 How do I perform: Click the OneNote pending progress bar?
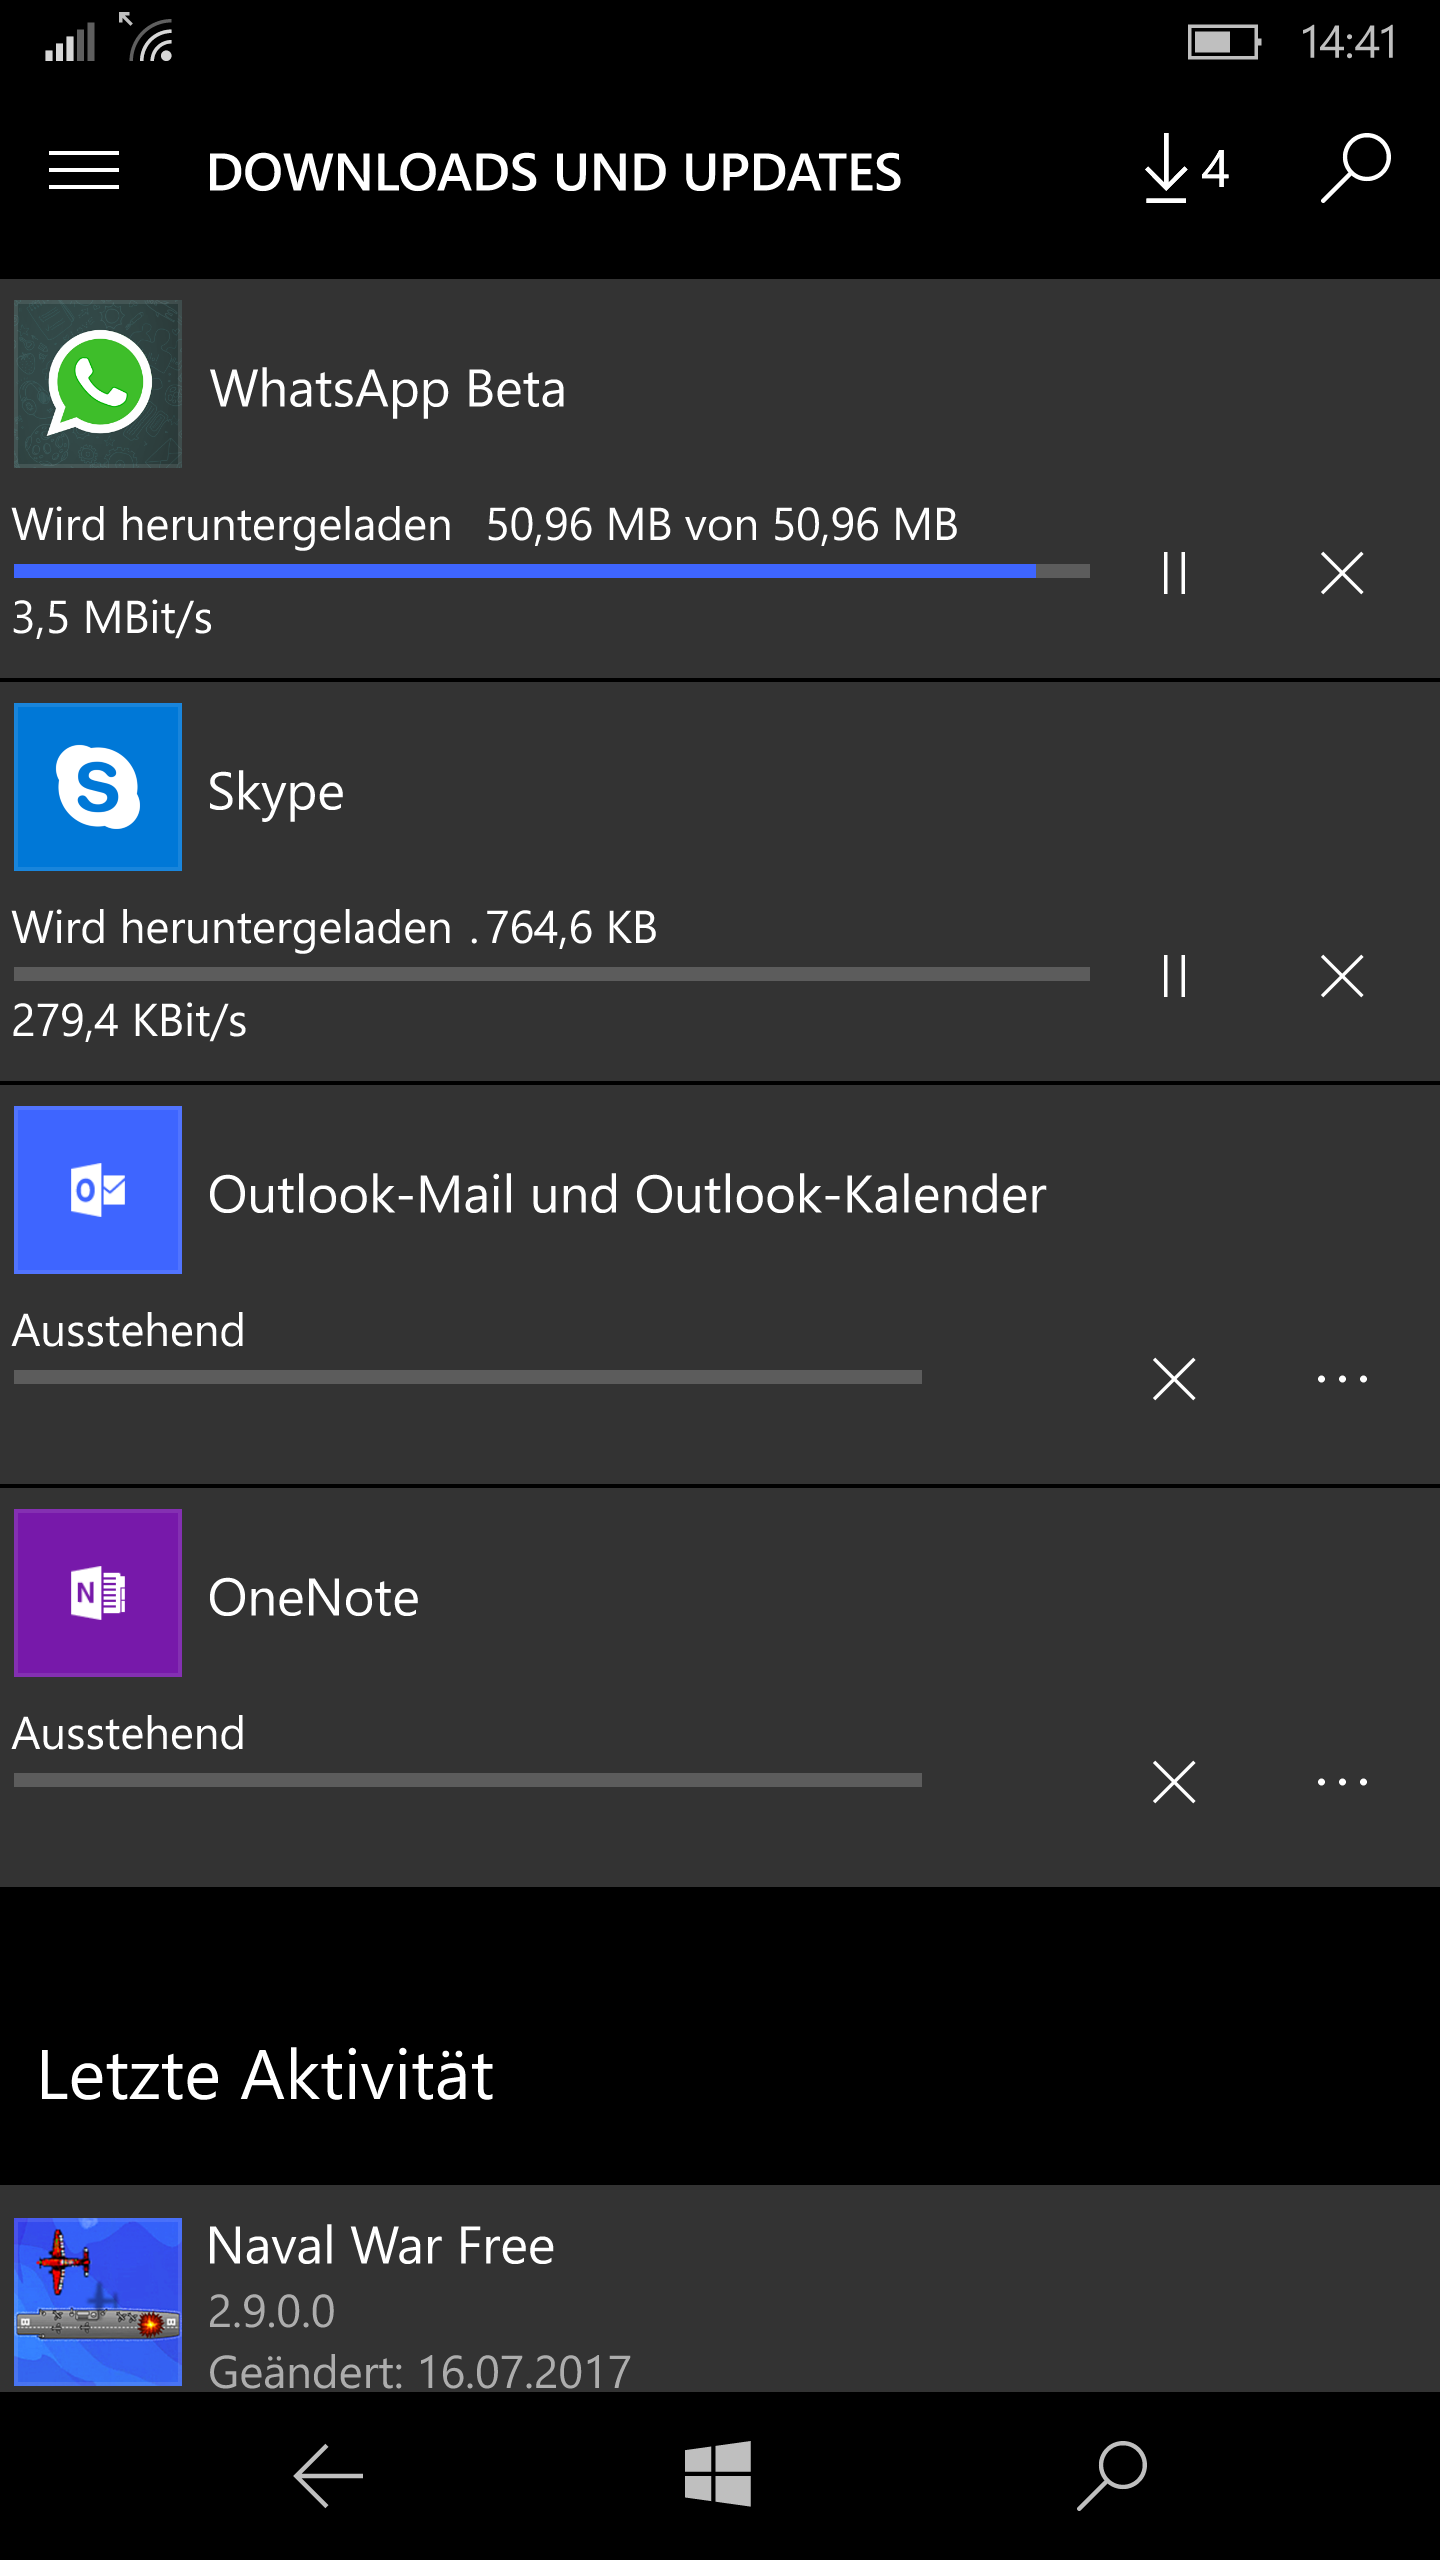[468, 1780]
